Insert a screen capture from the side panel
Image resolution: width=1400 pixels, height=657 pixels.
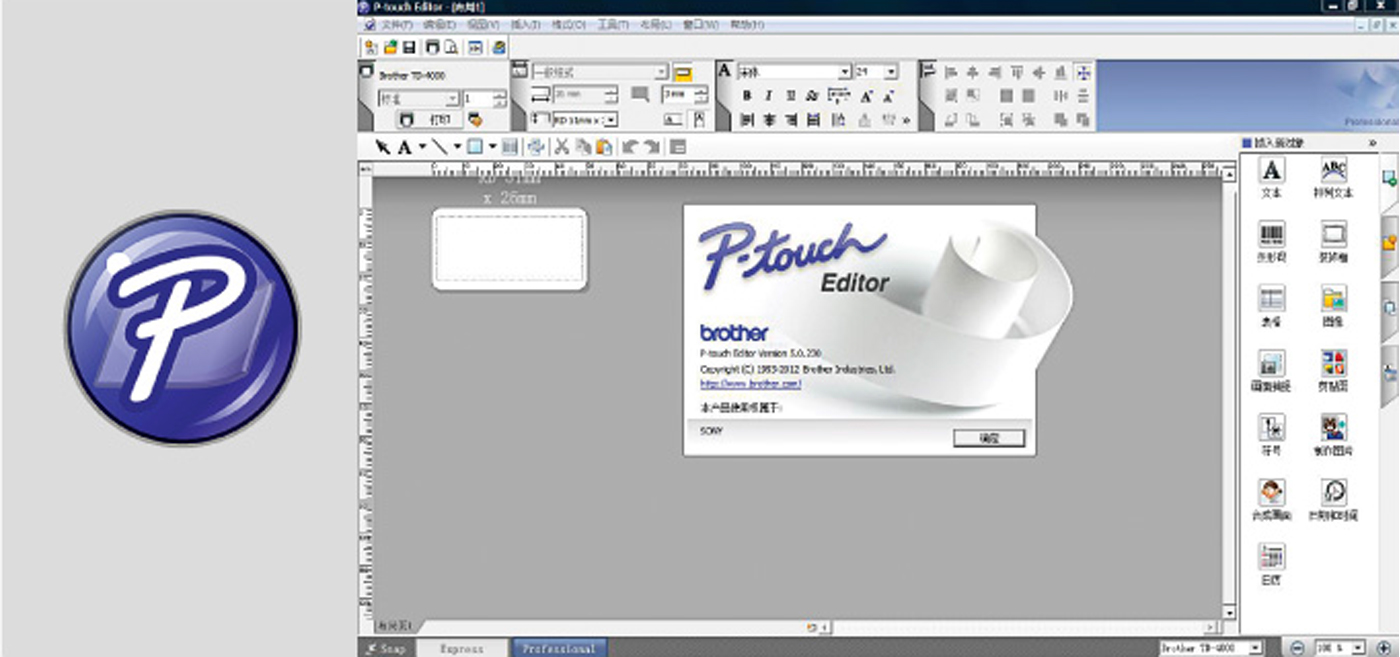point(1271,370)
